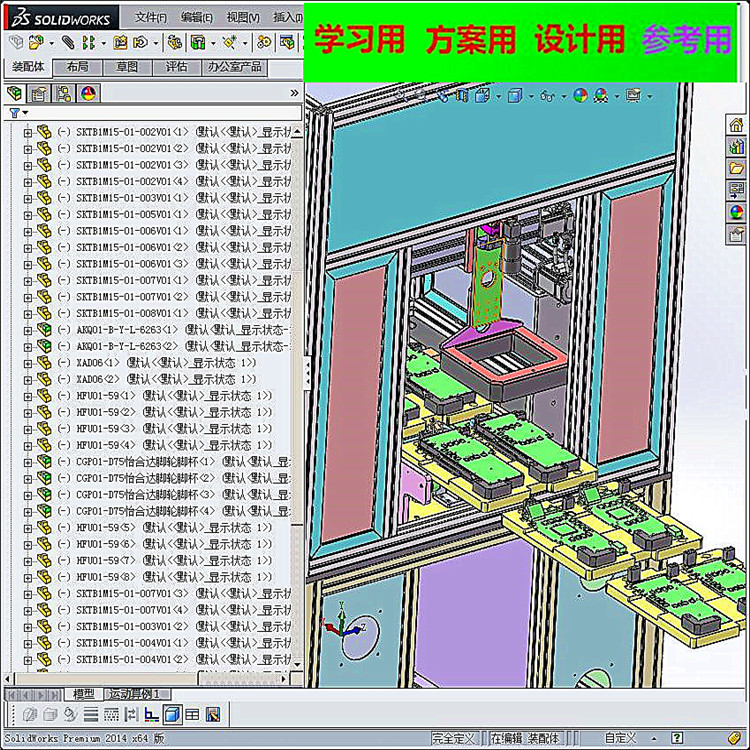Expand the XAD06<2> tree node
Viewport: 750px width, 750px height.
point(28,380)
